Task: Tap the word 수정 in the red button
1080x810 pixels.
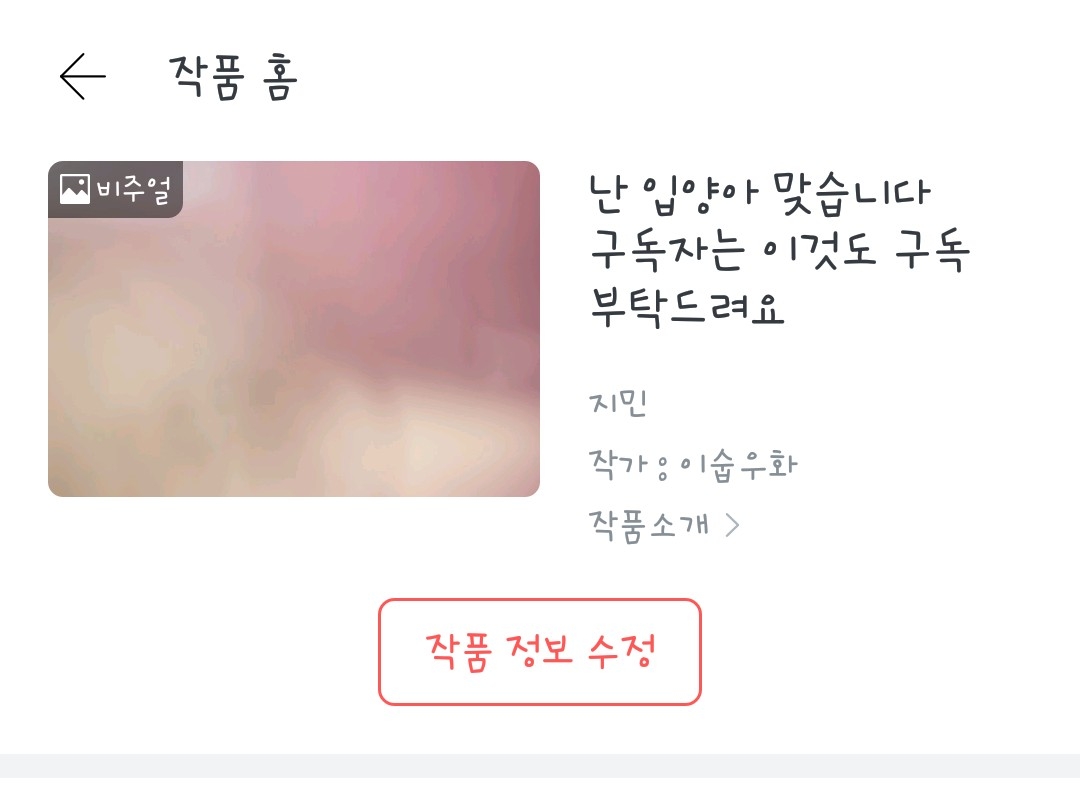Action: click(x=621, y=650)
